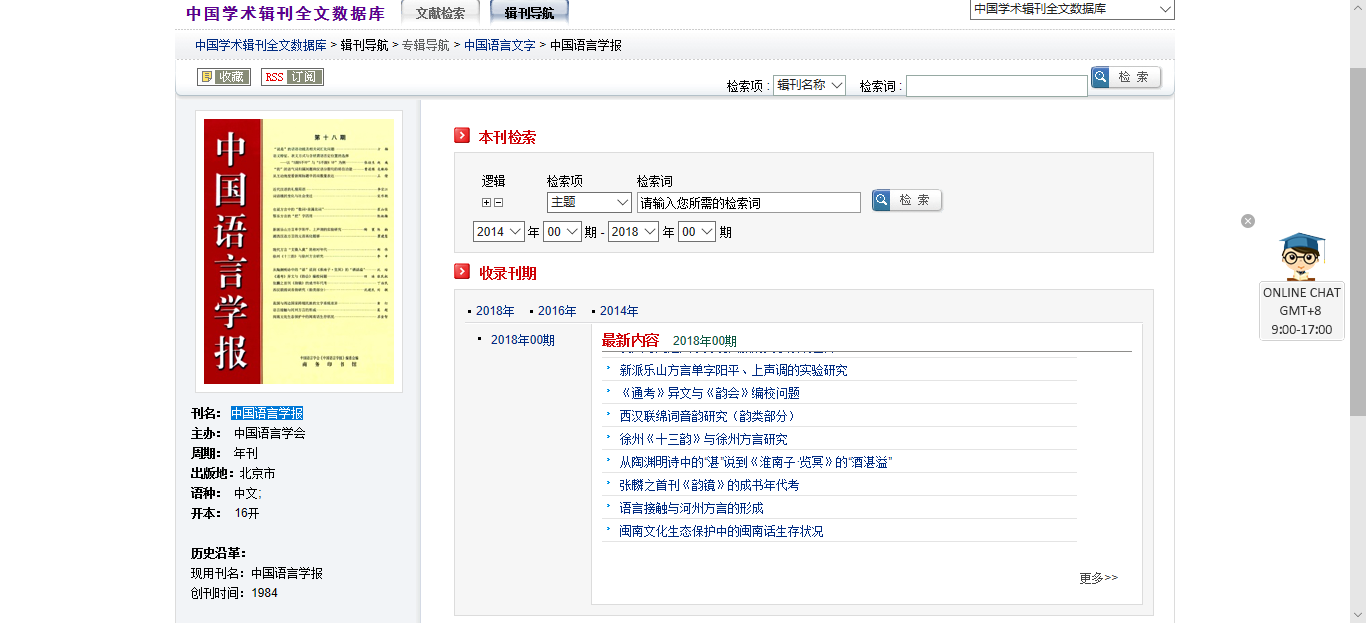This screenshot has height=623, width=1366.
Task: Expand the 2014 start year dropdown
Action: coord(498,232)
